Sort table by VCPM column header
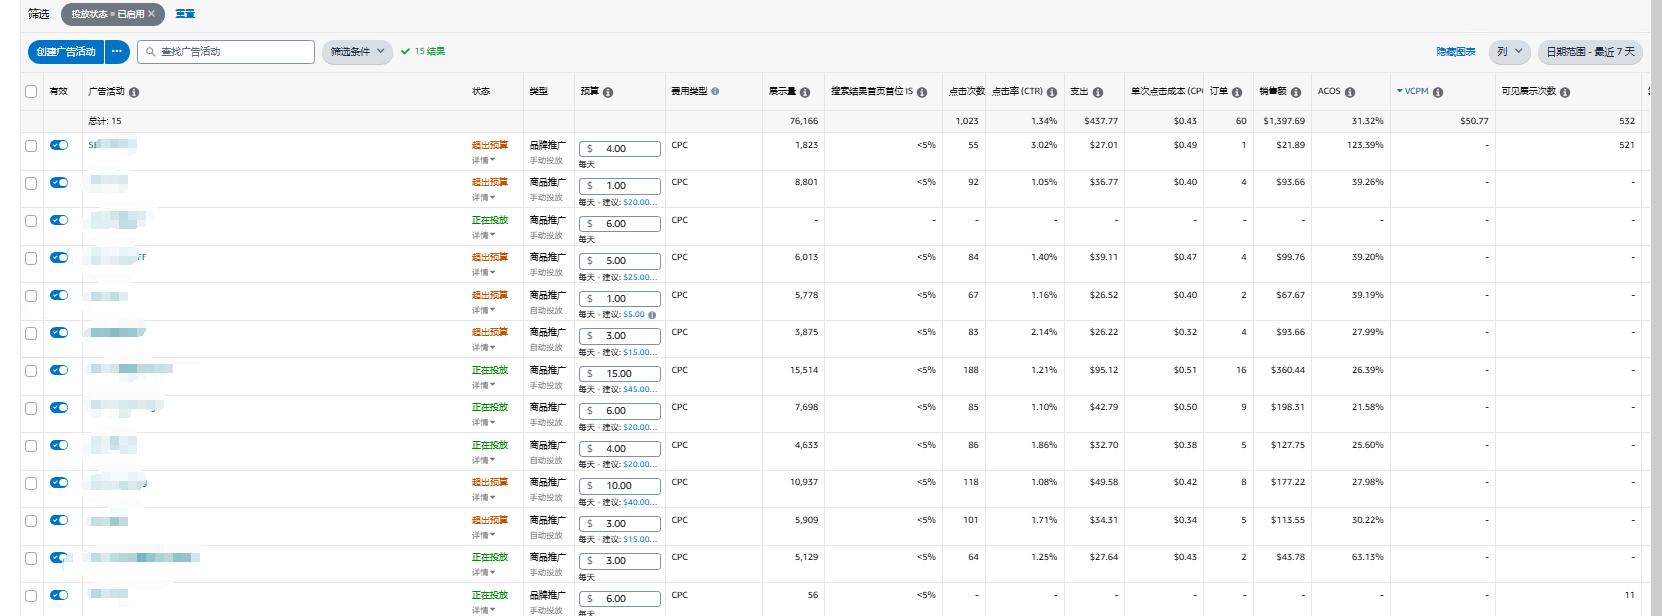Image resolution: width=1662 pixels, height=616 pixels. click(1415, 91)
